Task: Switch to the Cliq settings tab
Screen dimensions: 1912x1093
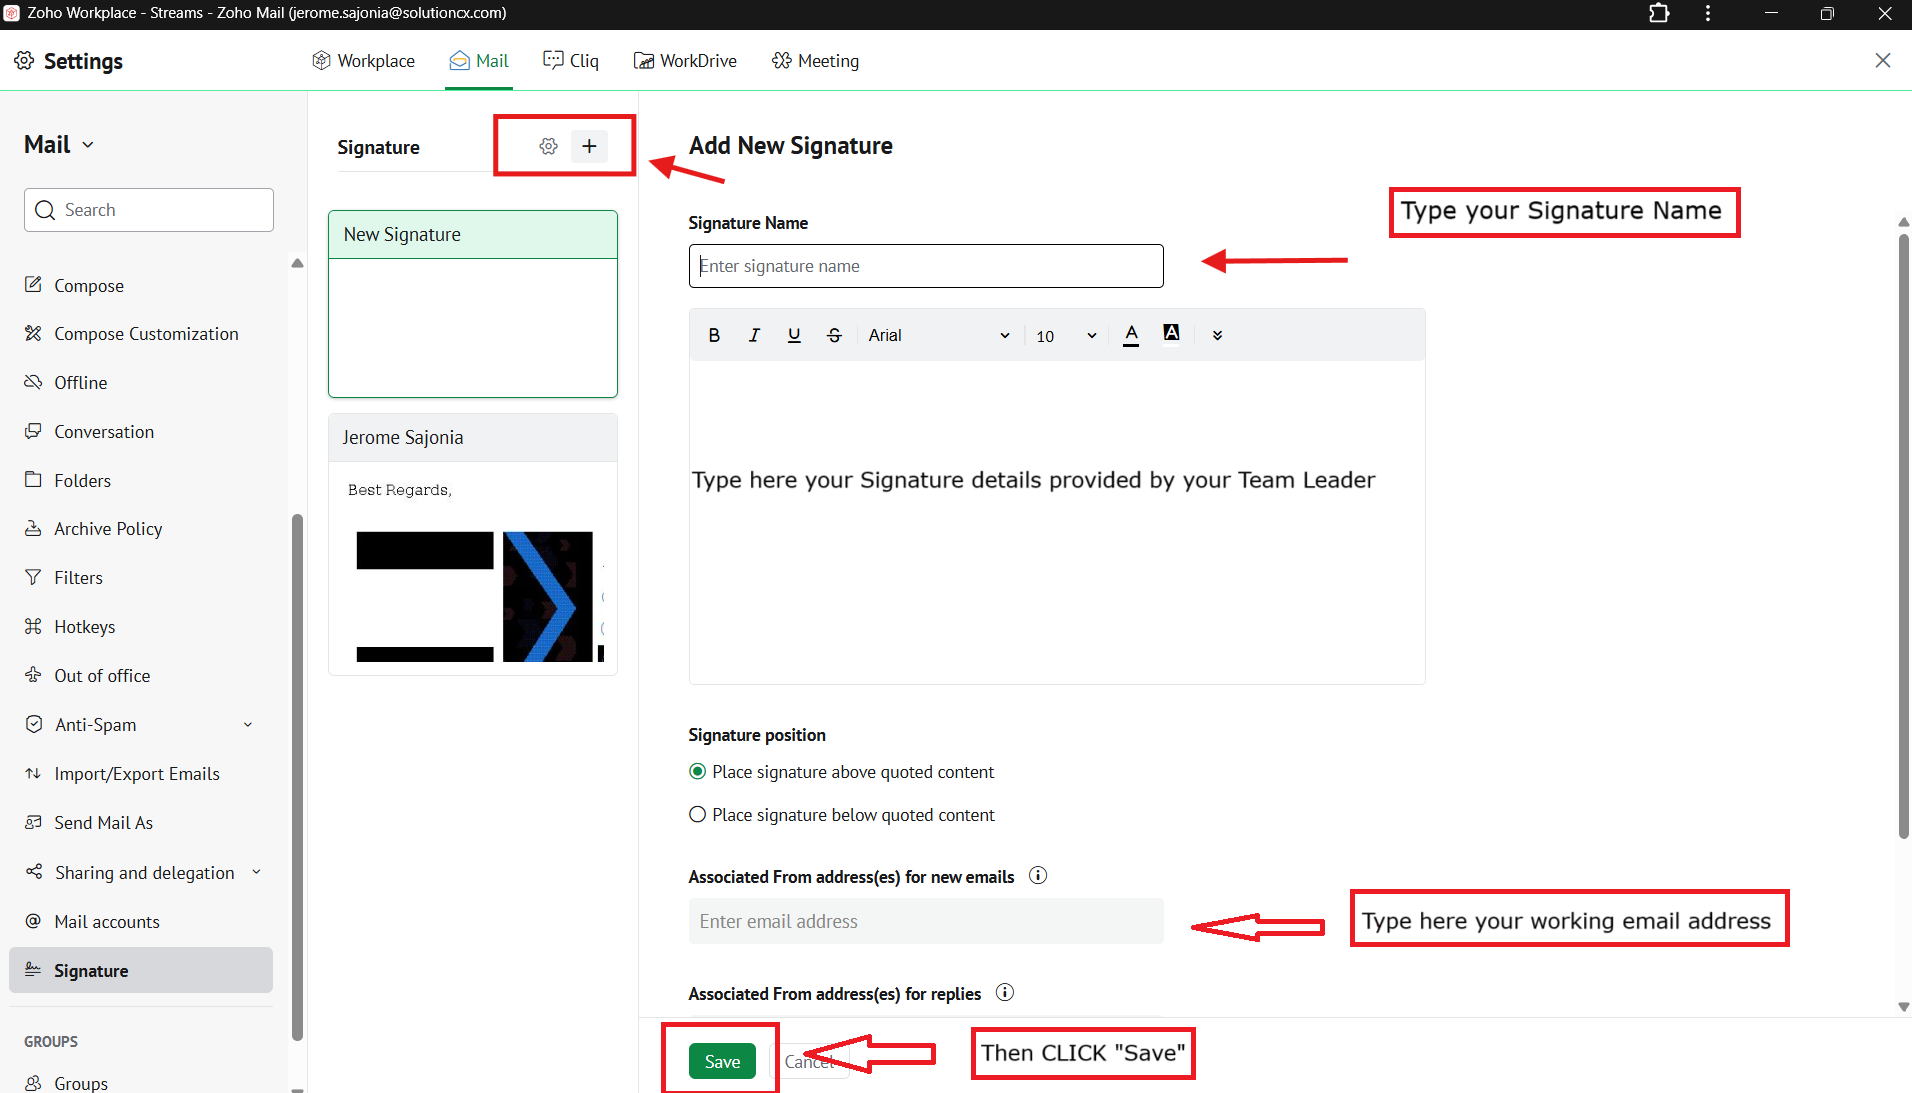Action: click(571, 61)
